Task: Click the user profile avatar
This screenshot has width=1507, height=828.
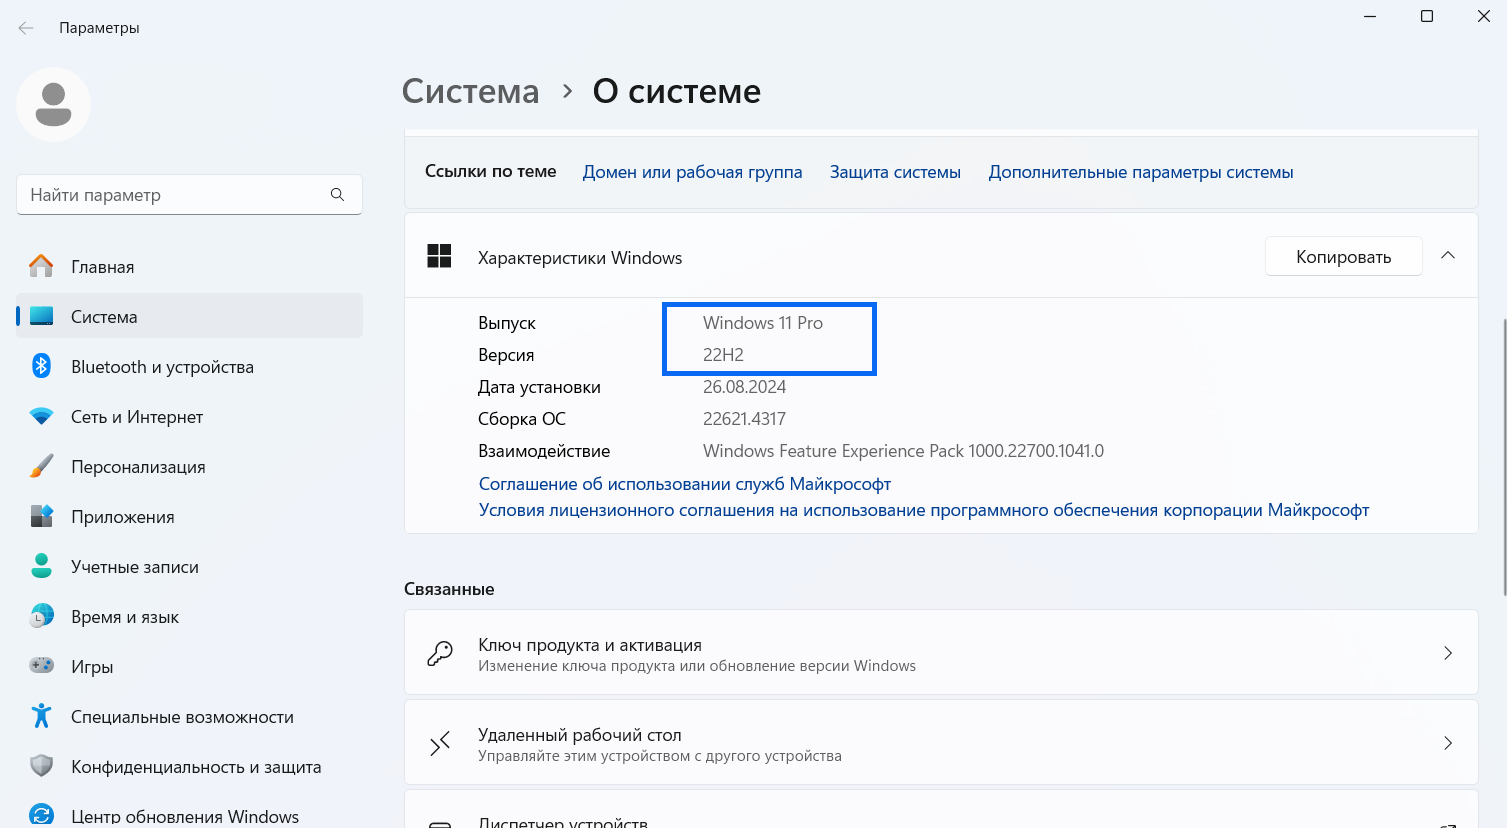Action: point(53,103)
